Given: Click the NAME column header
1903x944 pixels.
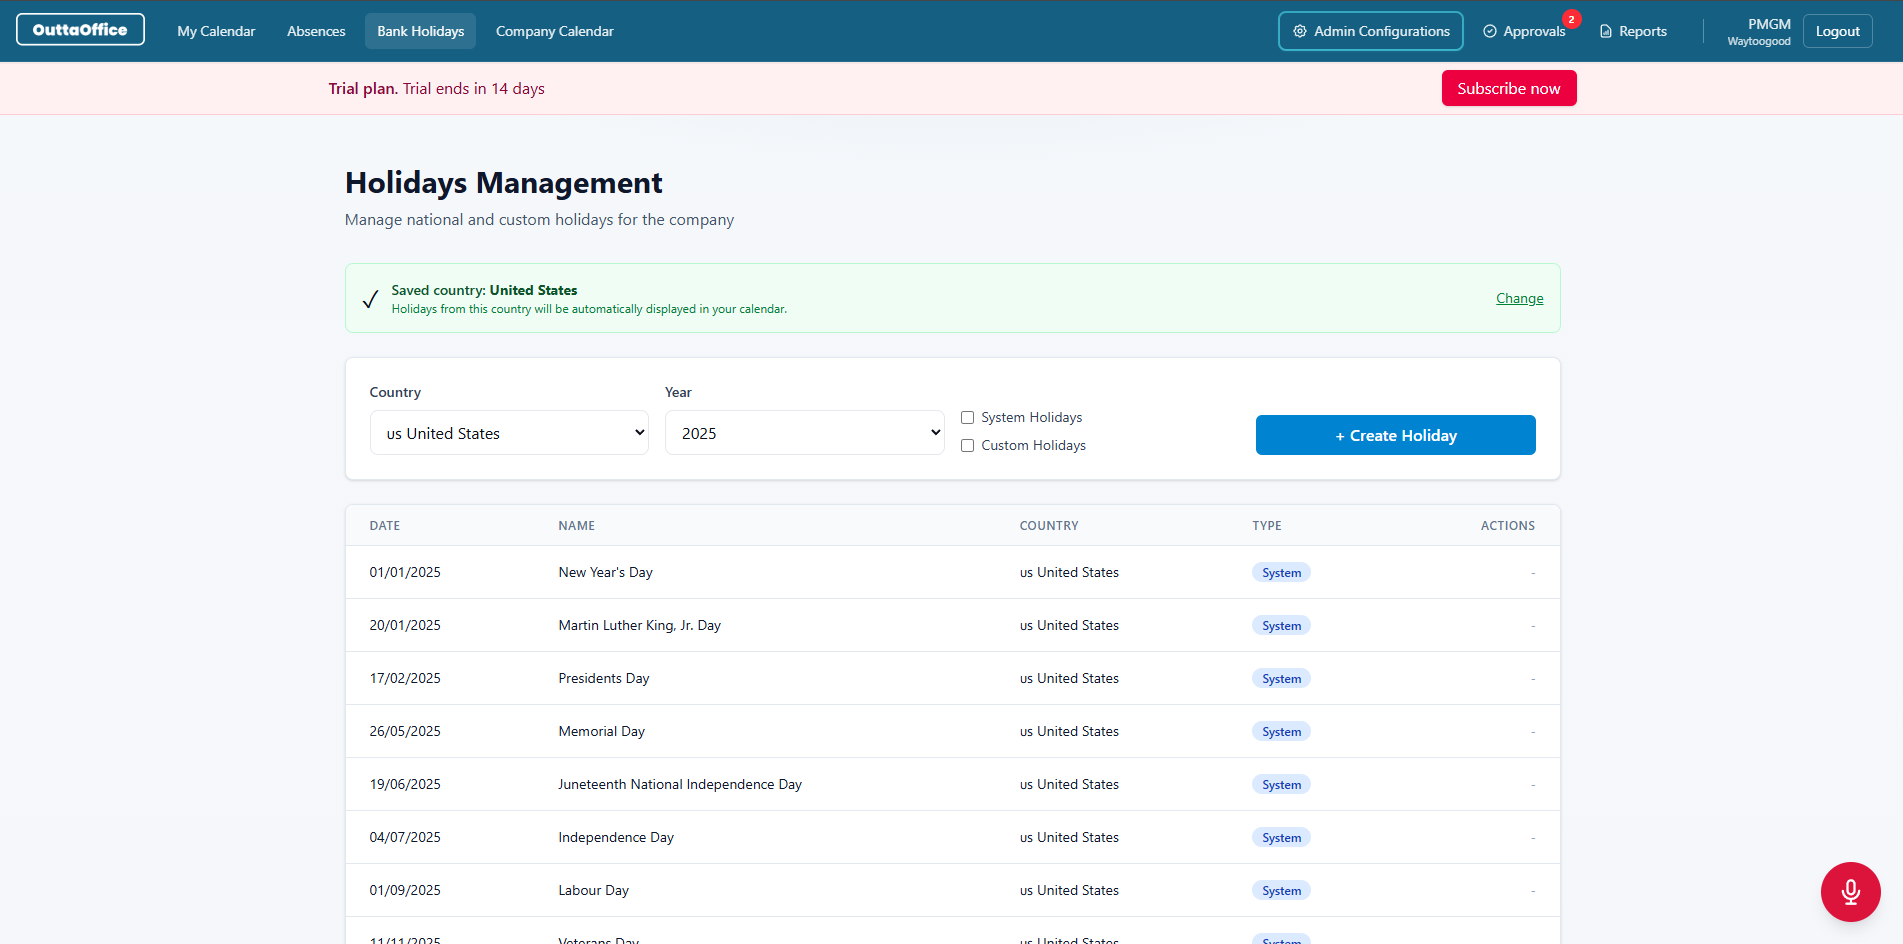Looking at the screenshot, I should pos(576,525).
